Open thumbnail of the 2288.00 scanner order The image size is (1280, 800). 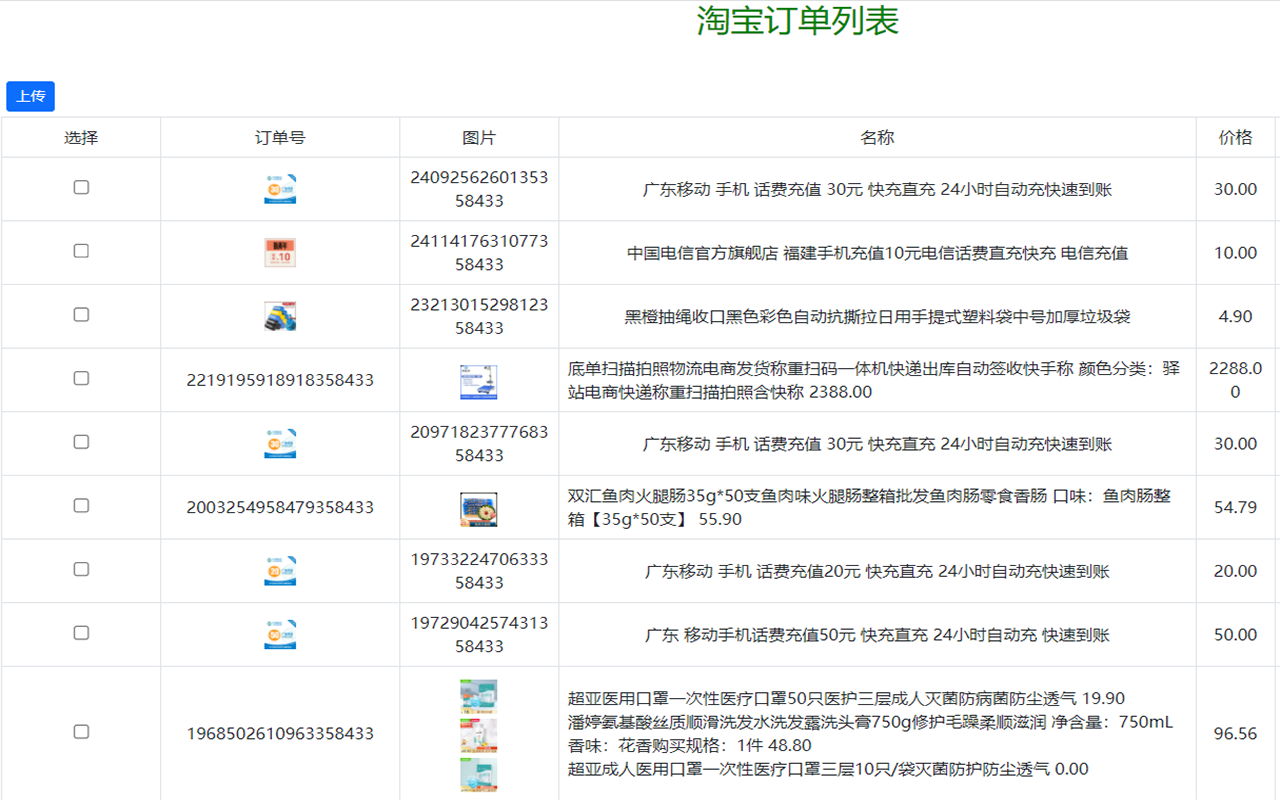pos(479,381)
